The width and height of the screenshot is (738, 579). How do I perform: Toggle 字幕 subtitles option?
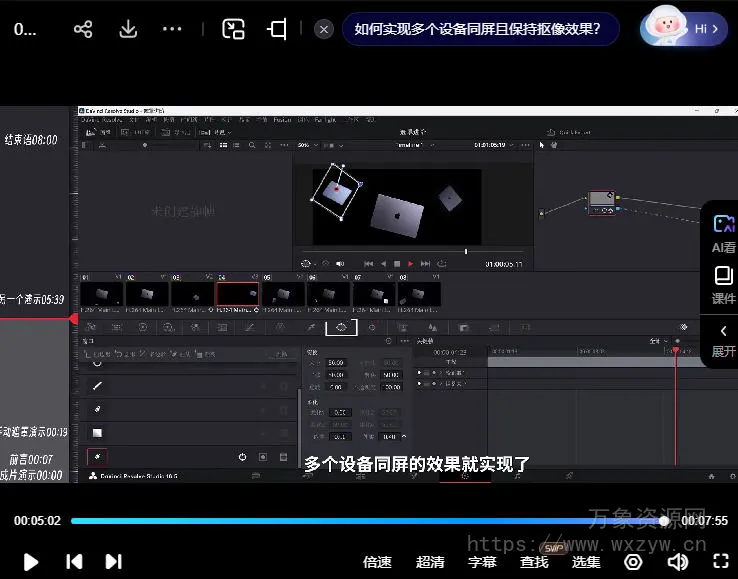tap(482, 562)
